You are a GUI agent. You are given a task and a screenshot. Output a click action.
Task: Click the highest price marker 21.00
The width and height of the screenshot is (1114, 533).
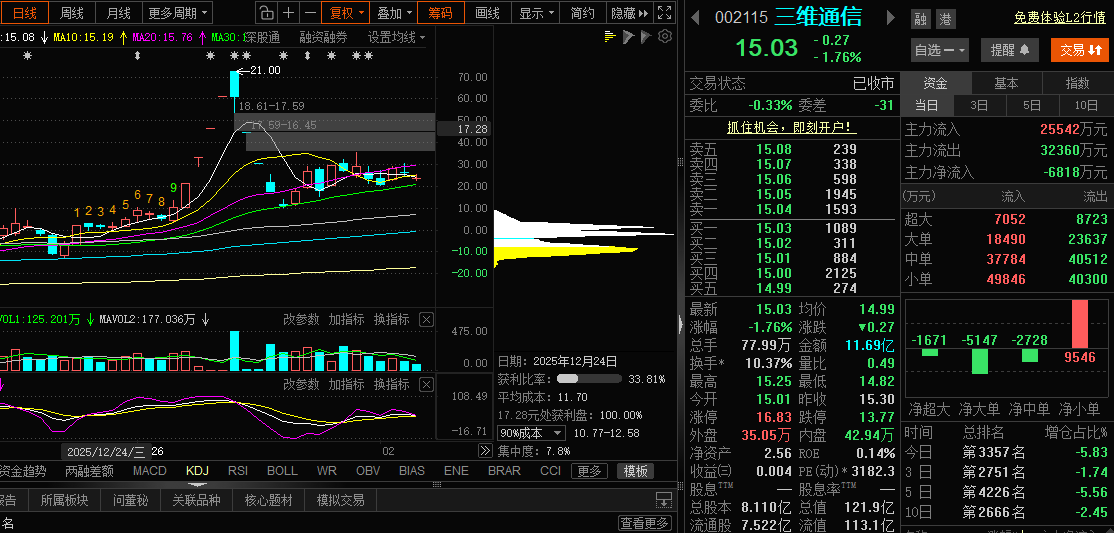tap(264, 70)
